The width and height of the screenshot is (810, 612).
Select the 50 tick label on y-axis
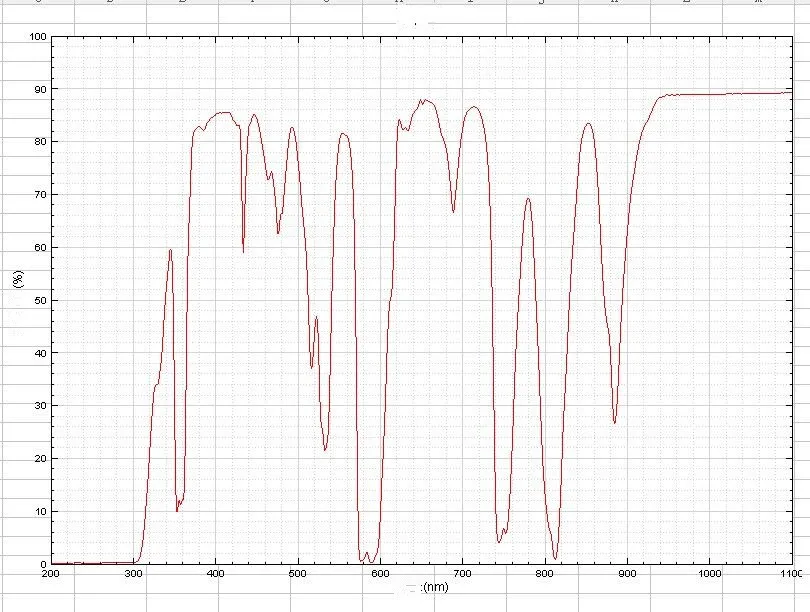[40, 300]
